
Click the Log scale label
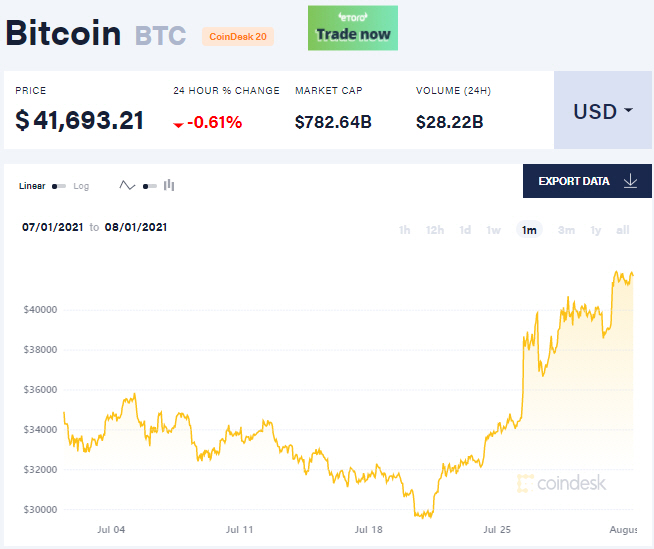(x=81, y=186)
